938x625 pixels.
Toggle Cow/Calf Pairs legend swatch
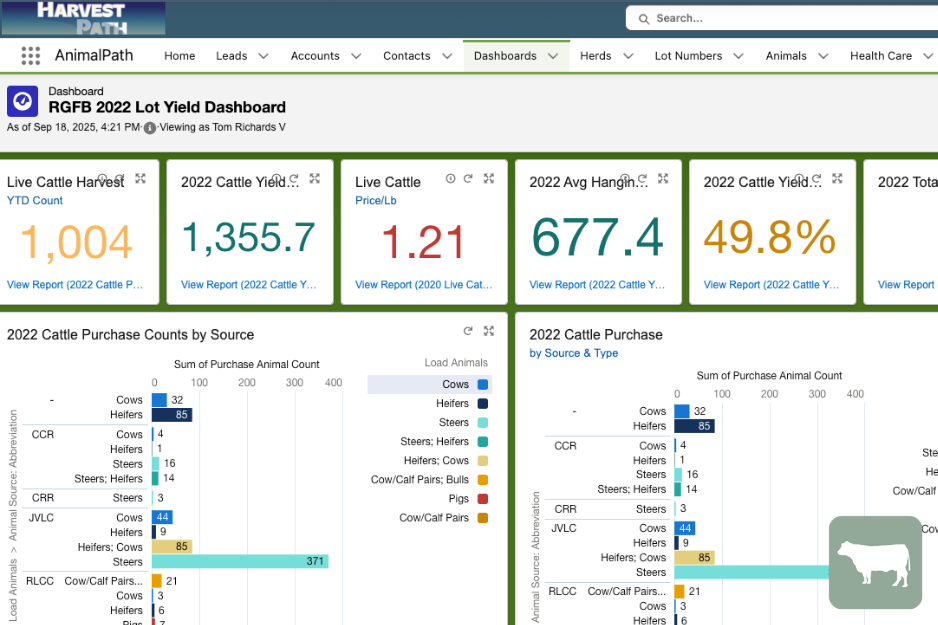[x=483, y=518]
